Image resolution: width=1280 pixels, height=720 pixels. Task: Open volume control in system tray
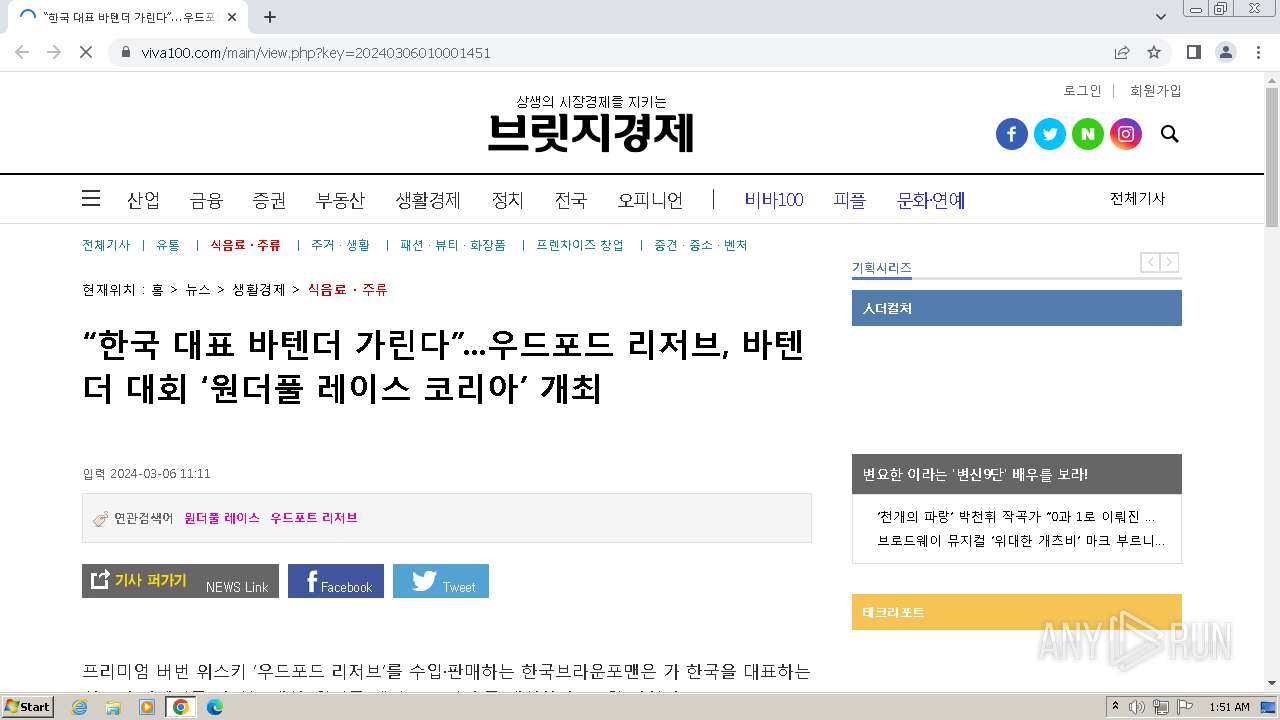click(1137, 707)
